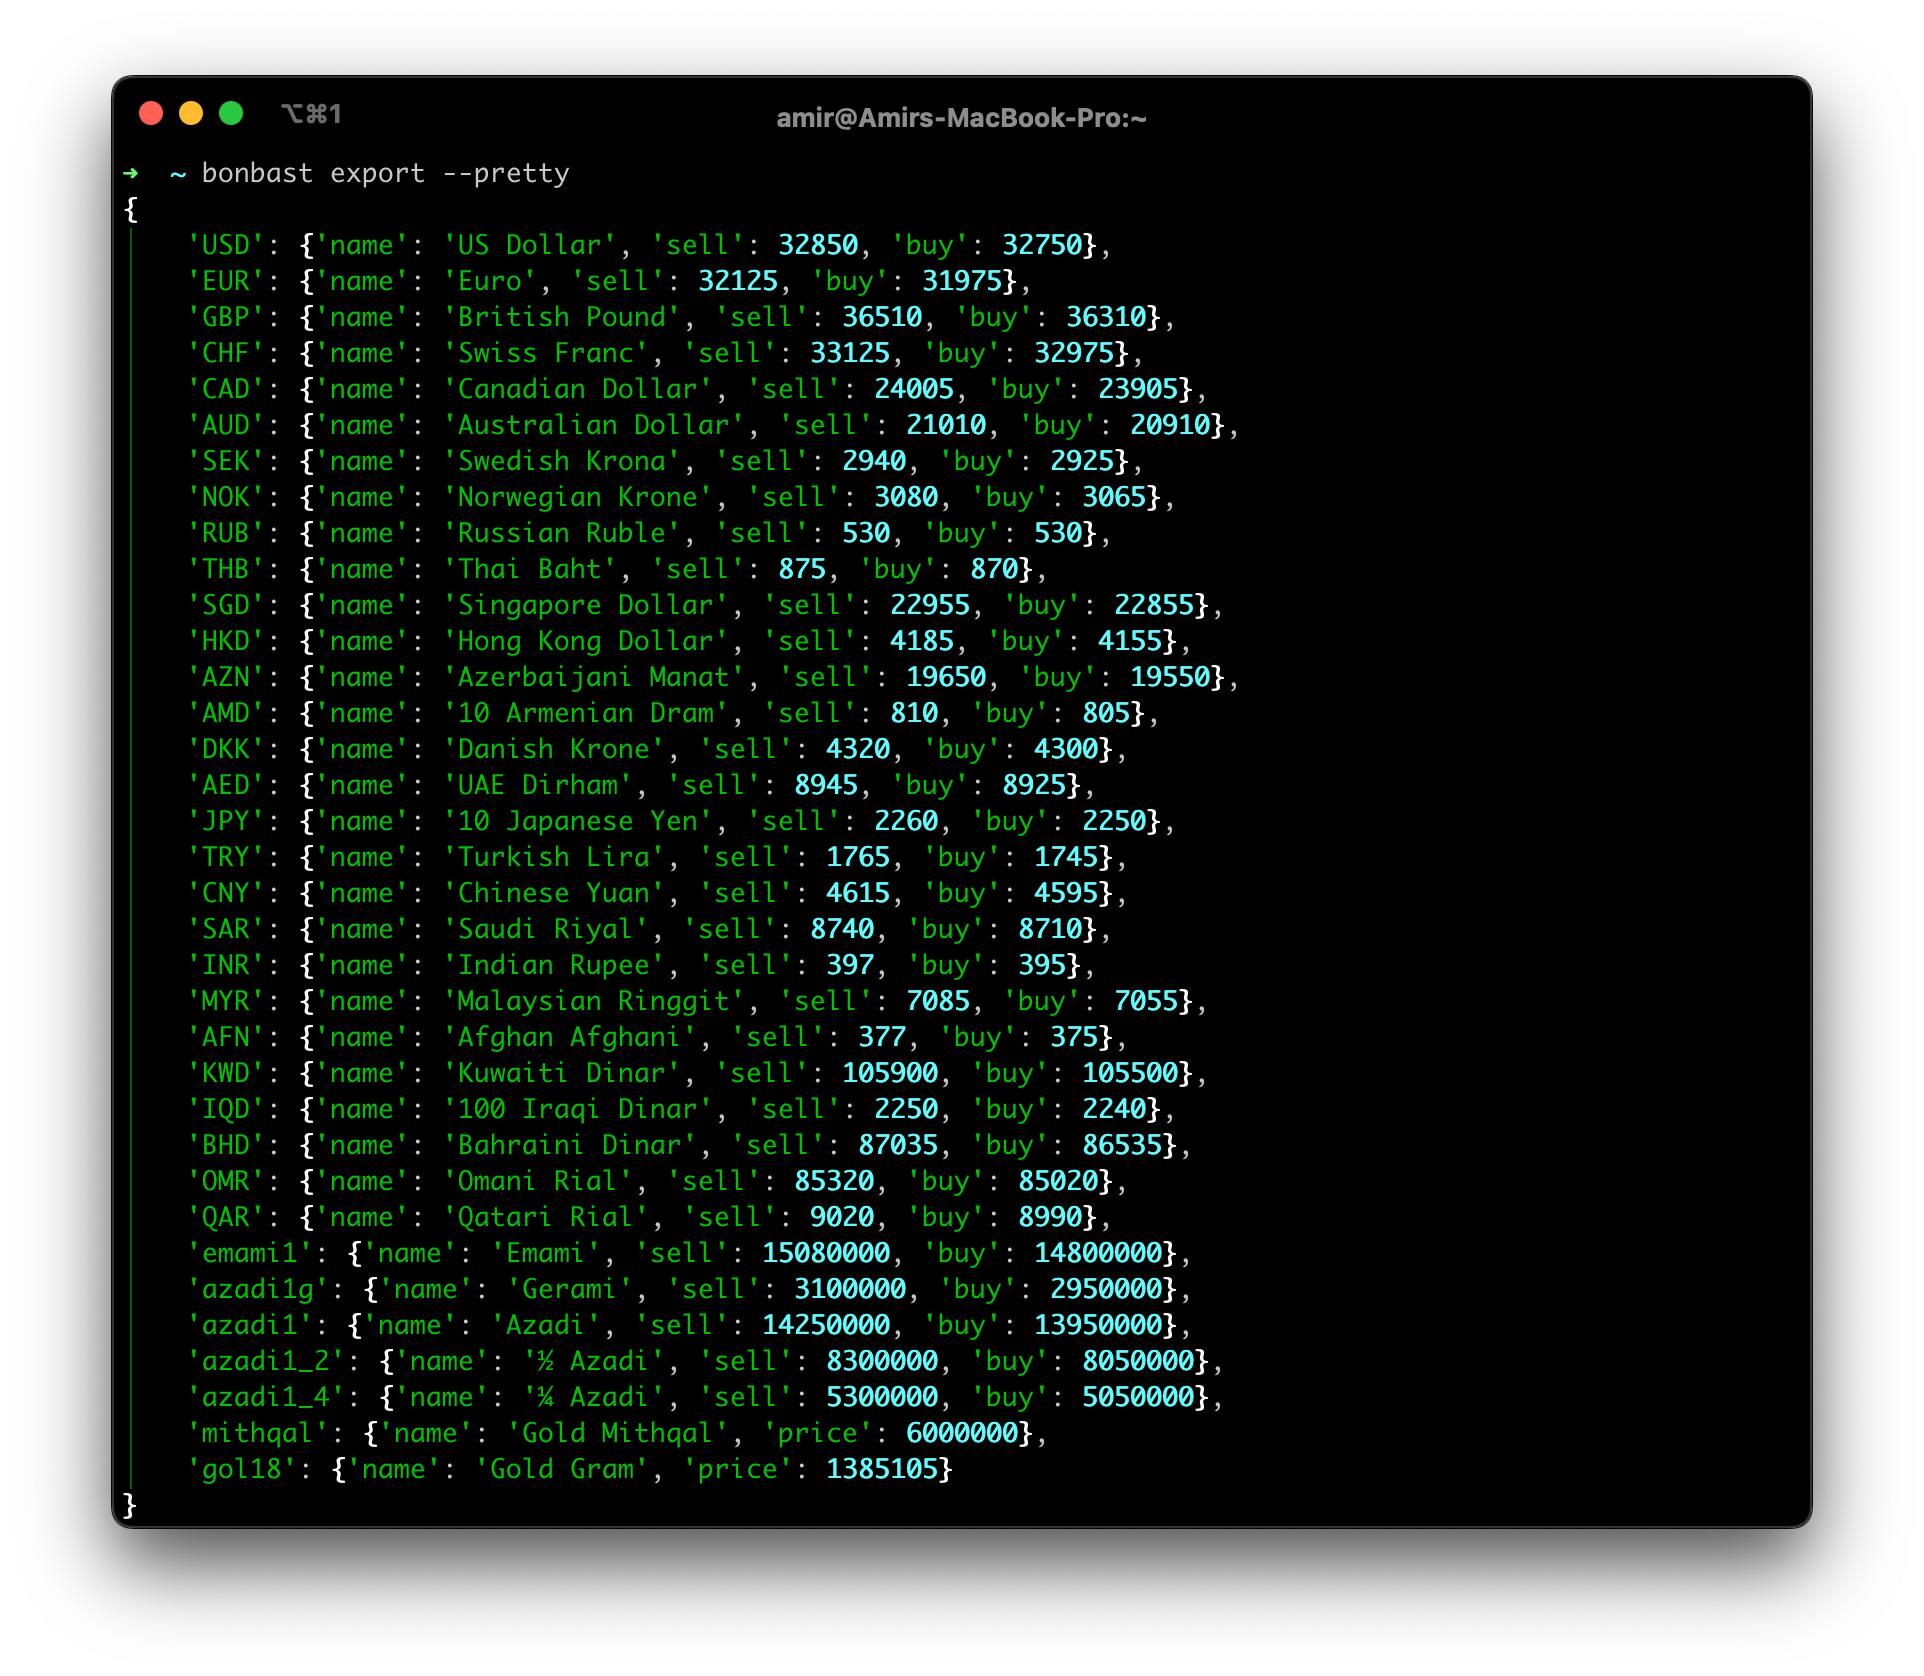Click the 'British Pound' name string
The height and width of the screenshot is (1676, 1924).
click(561, 317)
